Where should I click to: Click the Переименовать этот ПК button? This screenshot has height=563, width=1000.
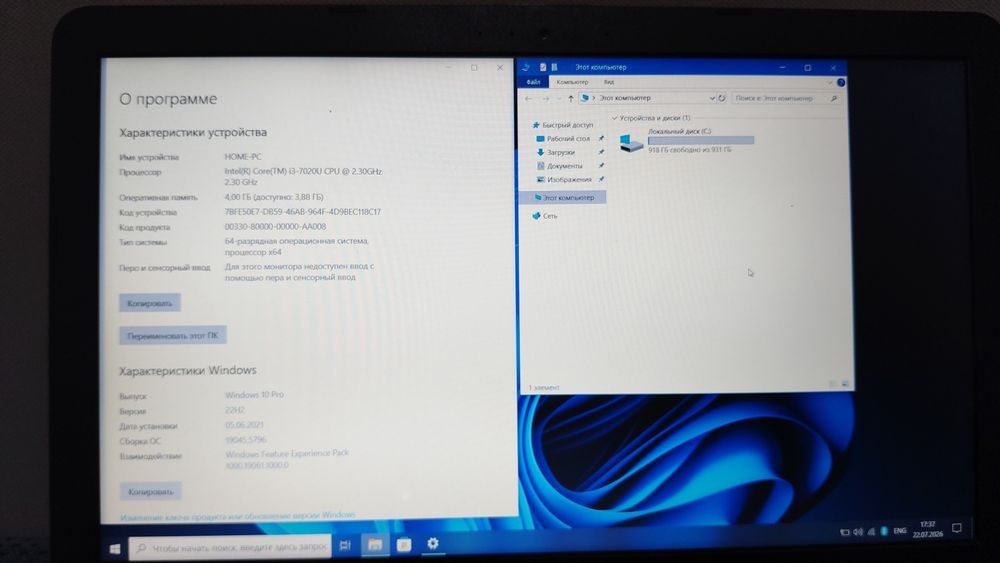point(172,335)
